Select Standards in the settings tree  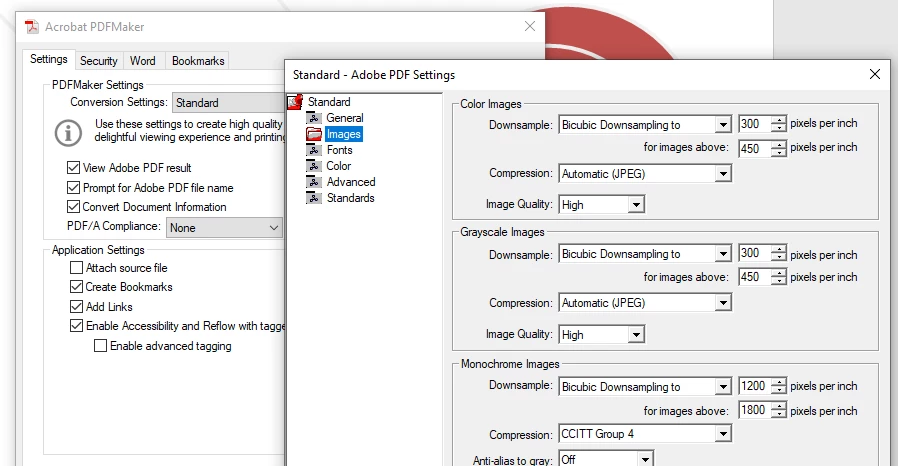350,198
